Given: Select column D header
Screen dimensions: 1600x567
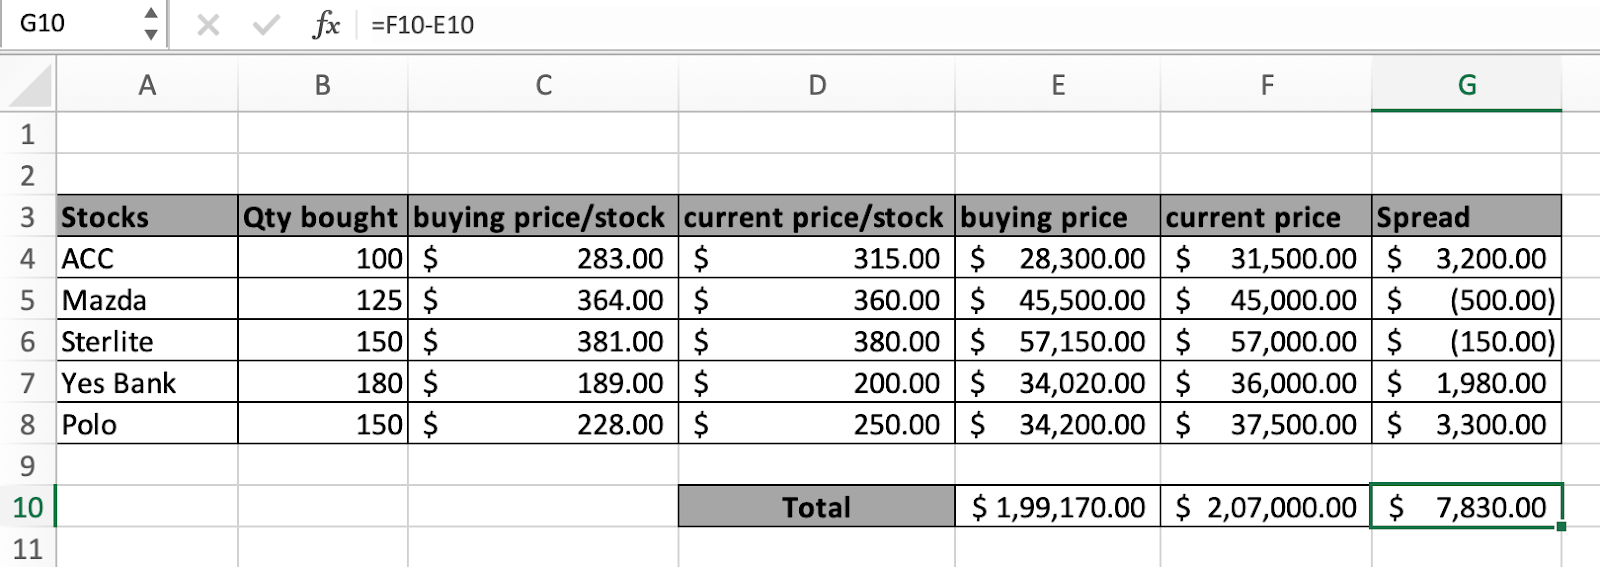Looking at the screenshot, I should [x=817, y=86].
